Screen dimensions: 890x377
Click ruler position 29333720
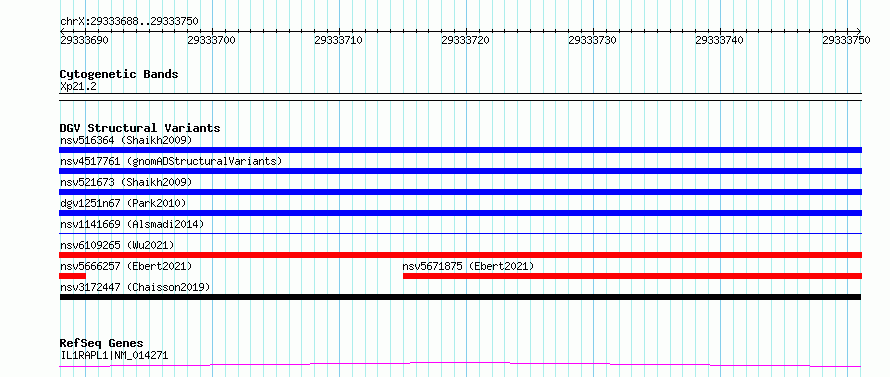pos(465,40)
